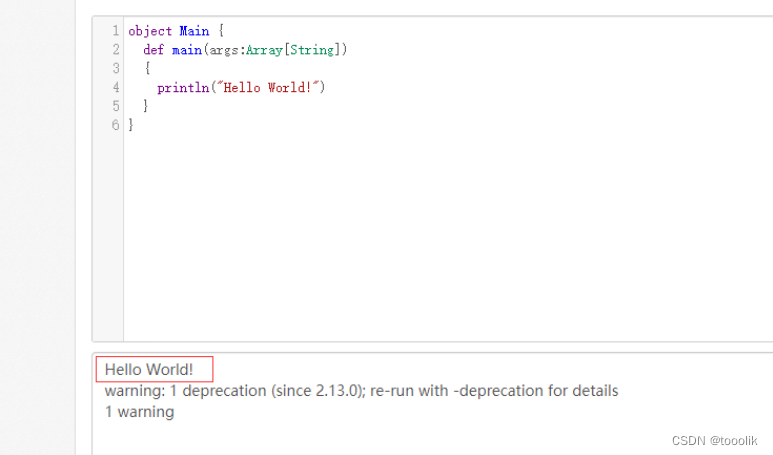Click the 'Hello World!' output text
The width and height of the screenshot is (773, 455).
tap(149, 369)
